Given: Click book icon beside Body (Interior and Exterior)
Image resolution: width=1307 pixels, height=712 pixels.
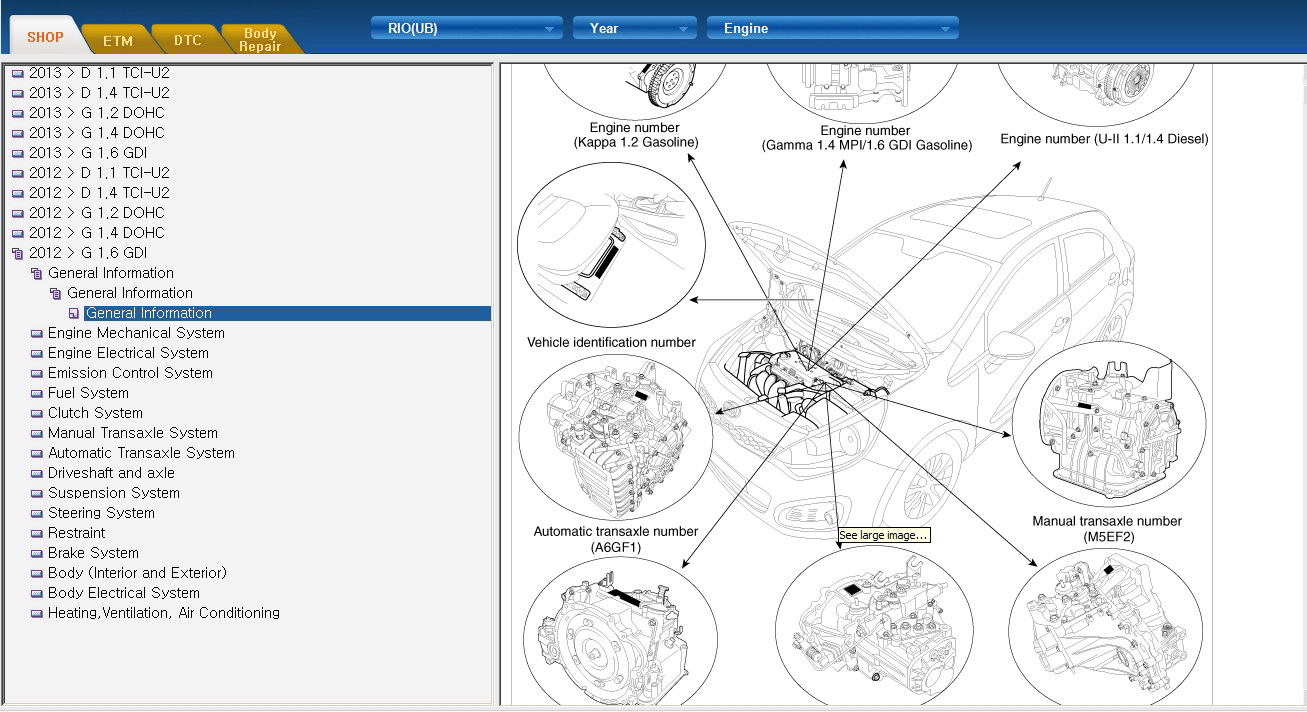Looking at the screenshot, I should tap(37, 573).
